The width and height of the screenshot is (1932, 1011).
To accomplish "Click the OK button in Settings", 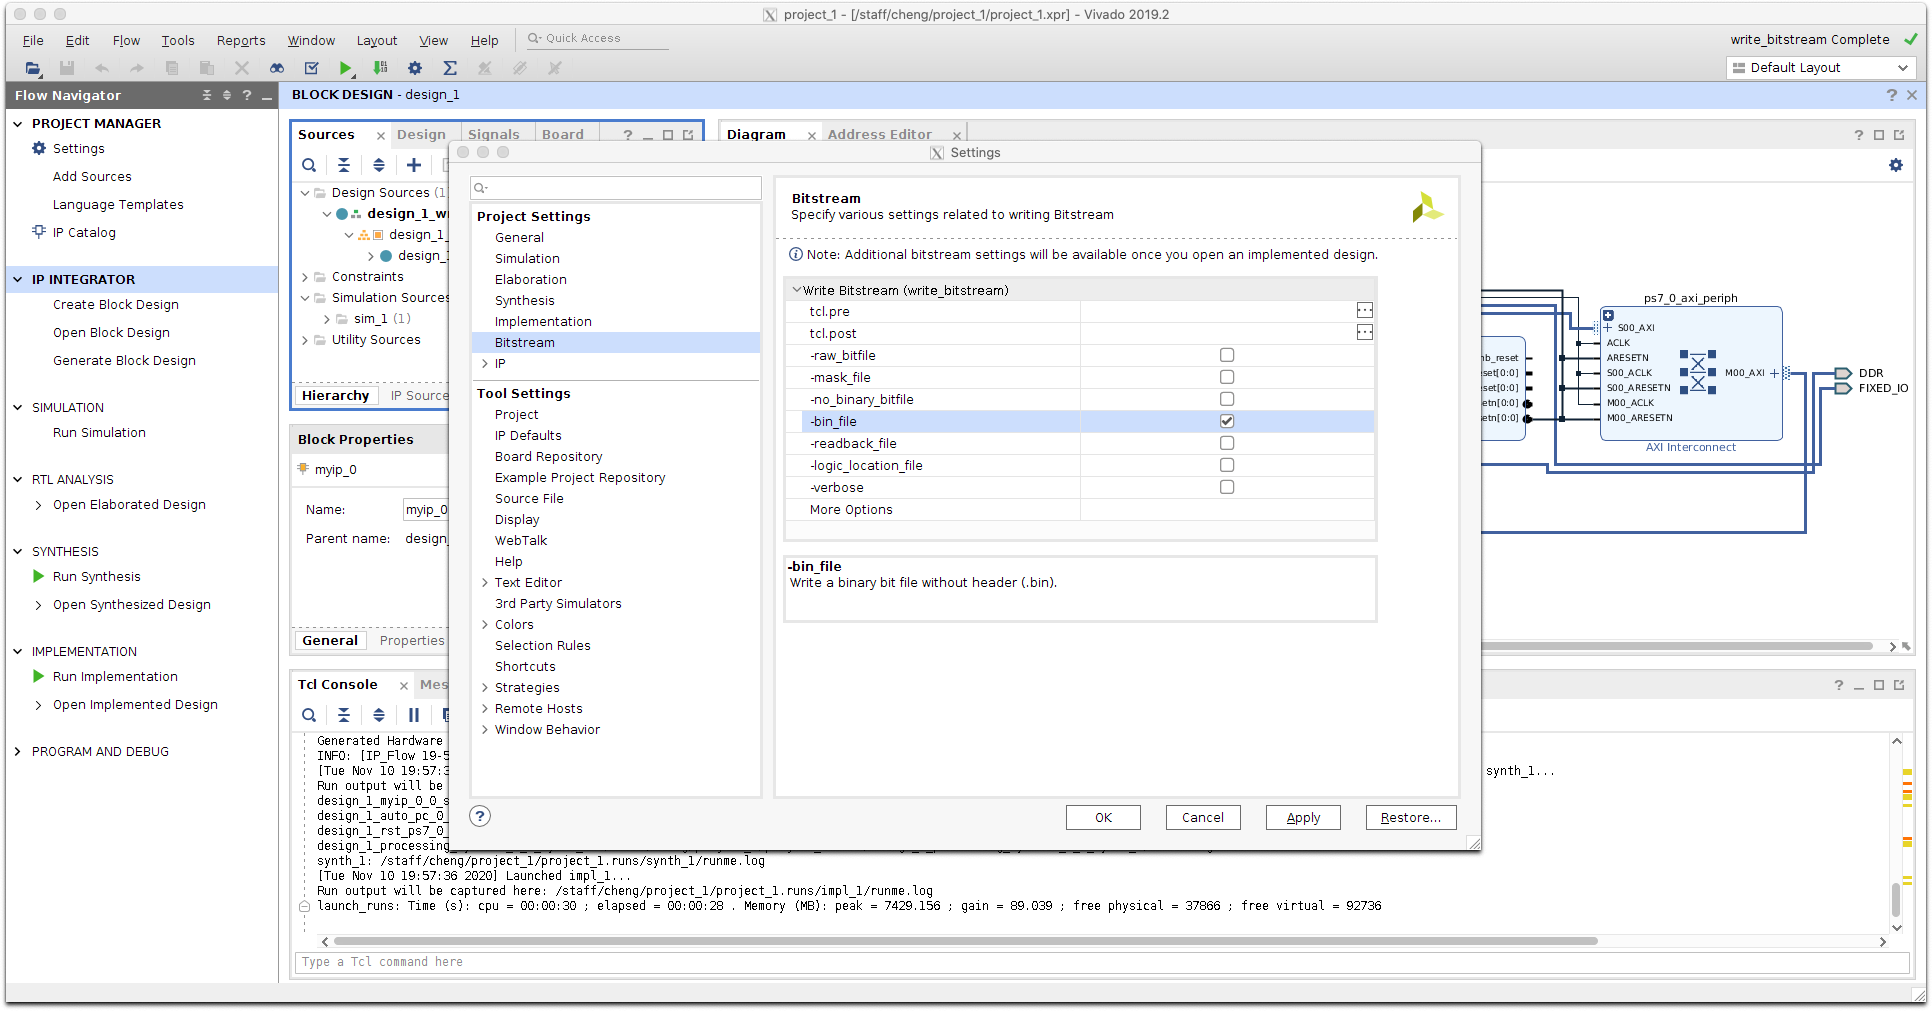I will (1103, 817).
